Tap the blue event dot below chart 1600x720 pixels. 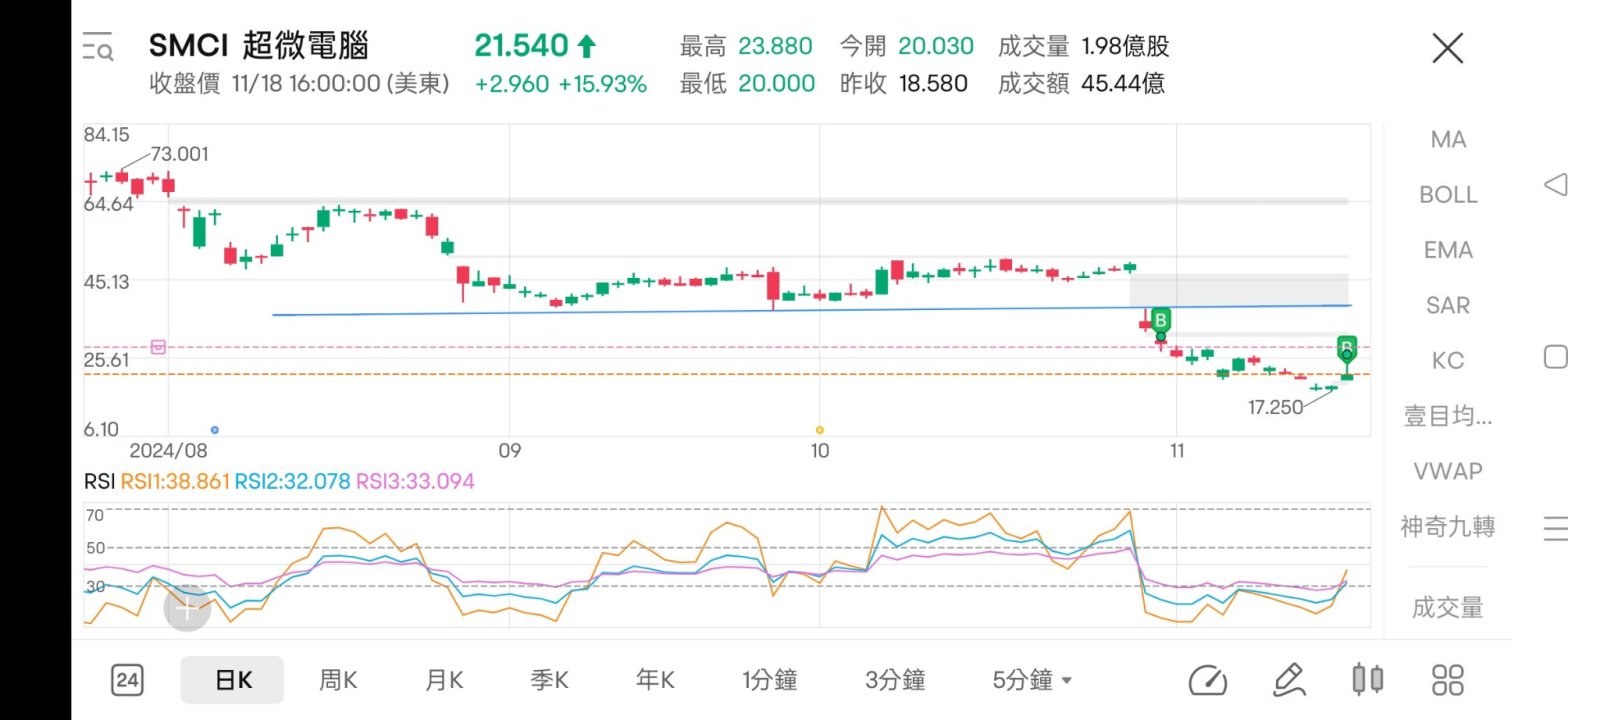pyautogui.click(x=215, y=430)
